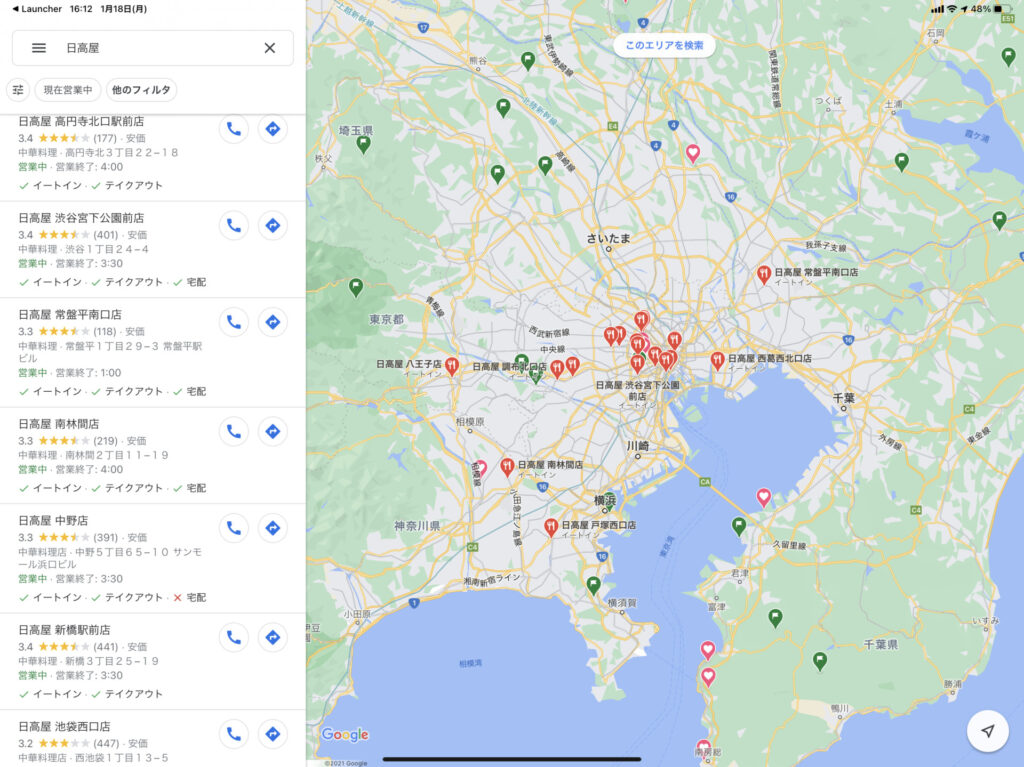Call 日高屋 南林間店 from the list
Viewport: 1024px width, 767px height.
click(234, 431)
